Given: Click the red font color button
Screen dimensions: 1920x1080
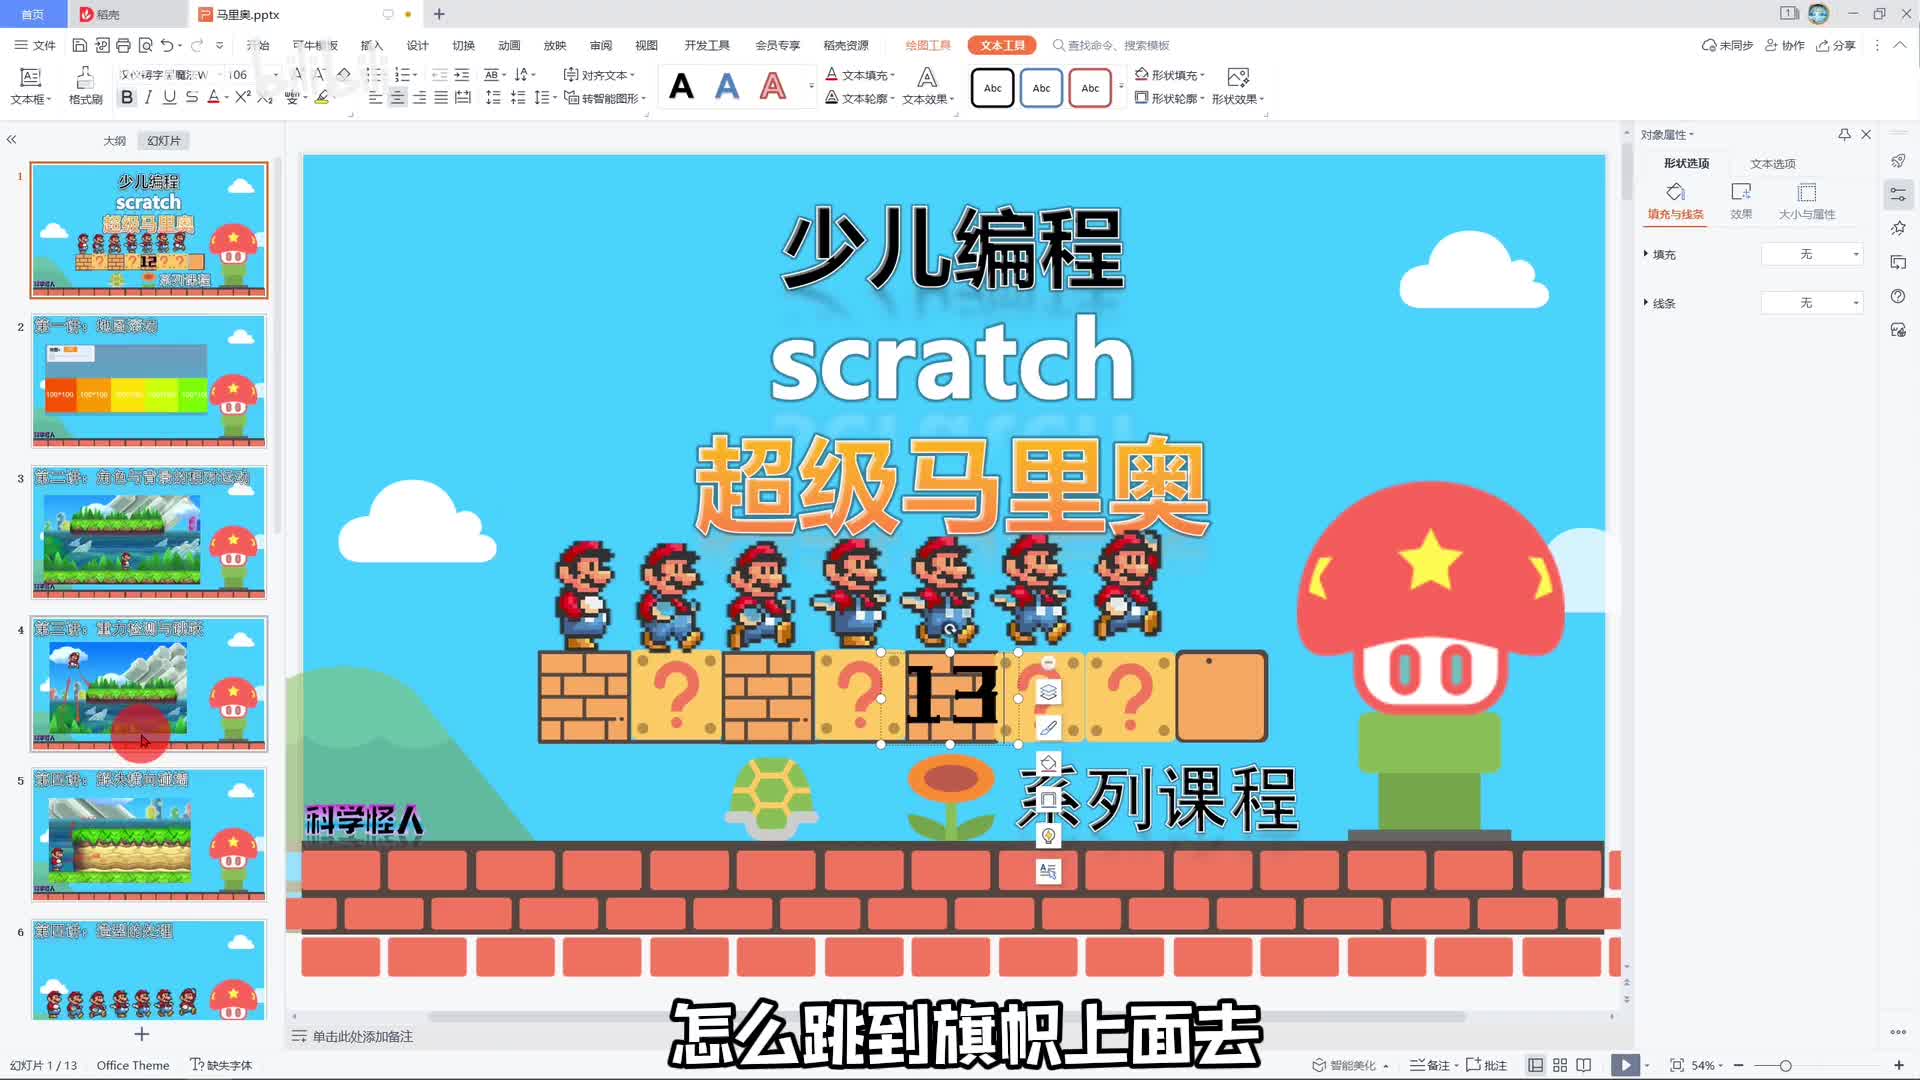Looking at the screenshot, I should [x=213, y=98].
